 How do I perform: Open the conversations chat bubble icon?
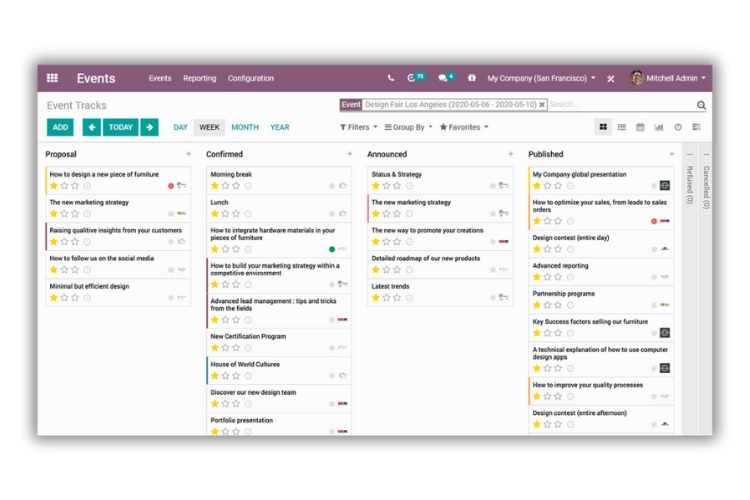pyautogui.click(x=446, y=77)
